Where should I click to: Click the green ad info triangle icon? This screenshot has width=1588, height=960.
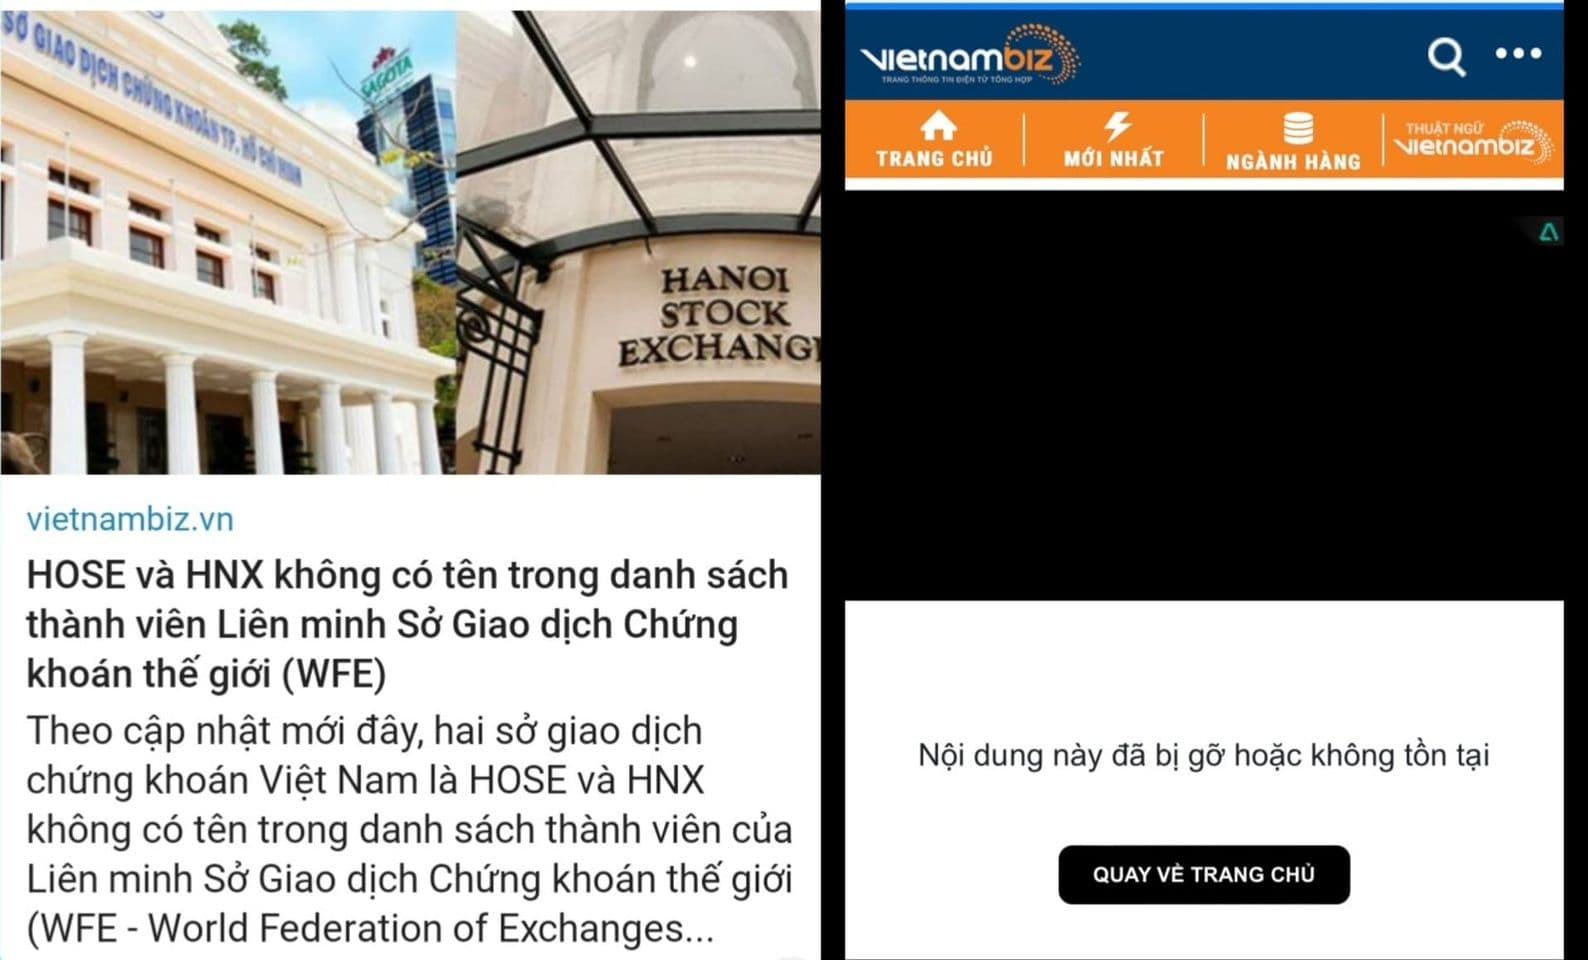click(x=1548, y=233)
